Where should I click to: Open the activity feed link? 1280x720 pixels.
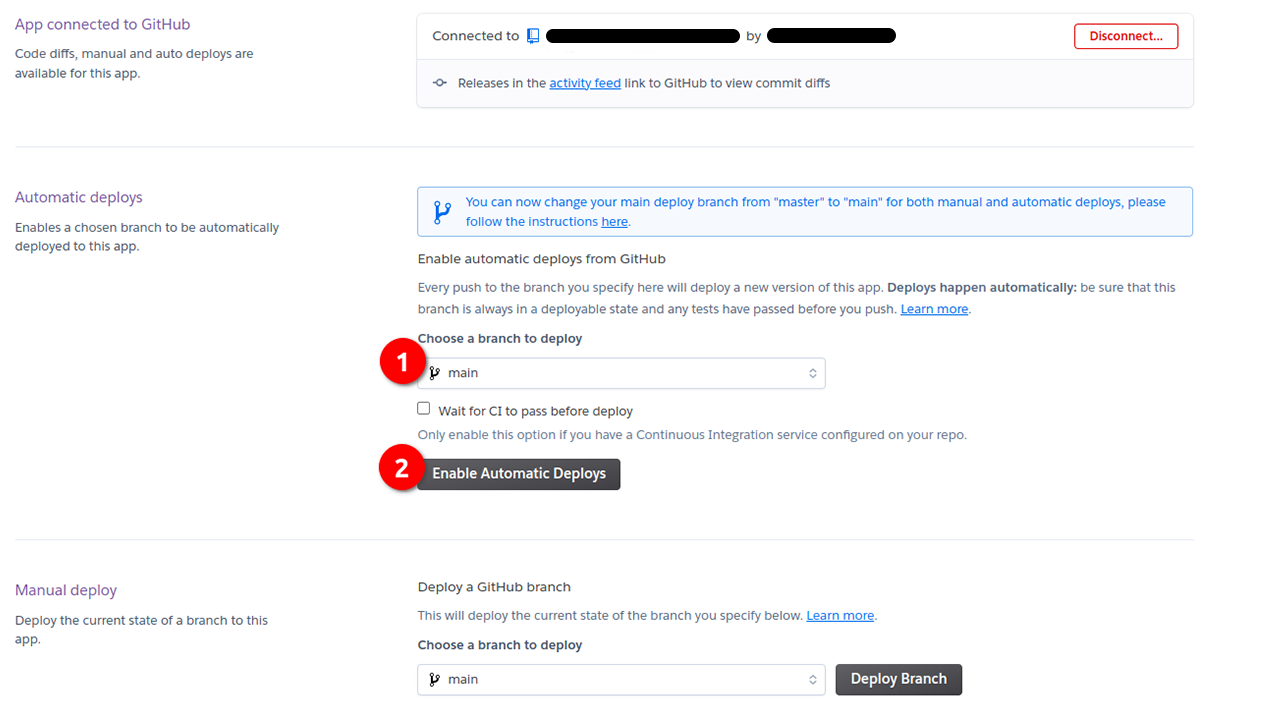point(585,83)
